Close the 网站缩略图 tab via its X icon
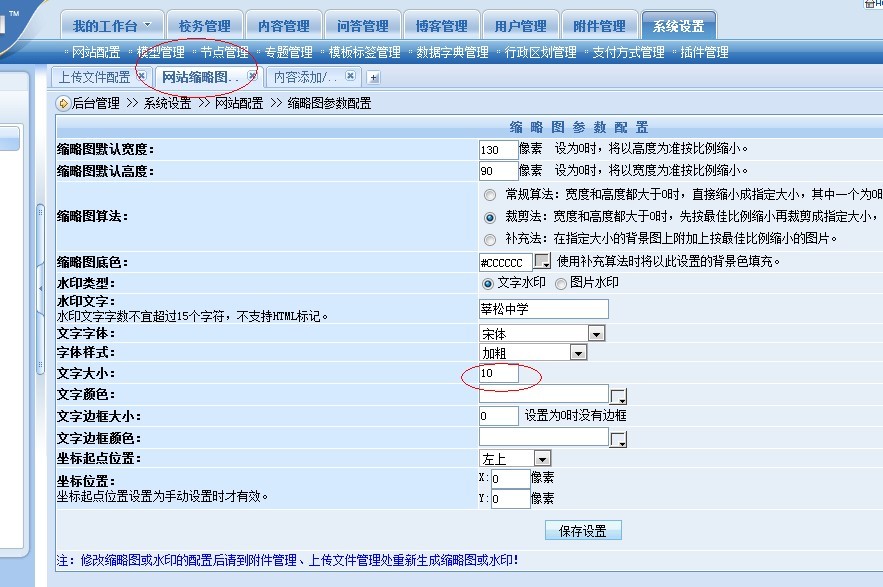Viewport: 883px width, 587px height. coord(252,76)
